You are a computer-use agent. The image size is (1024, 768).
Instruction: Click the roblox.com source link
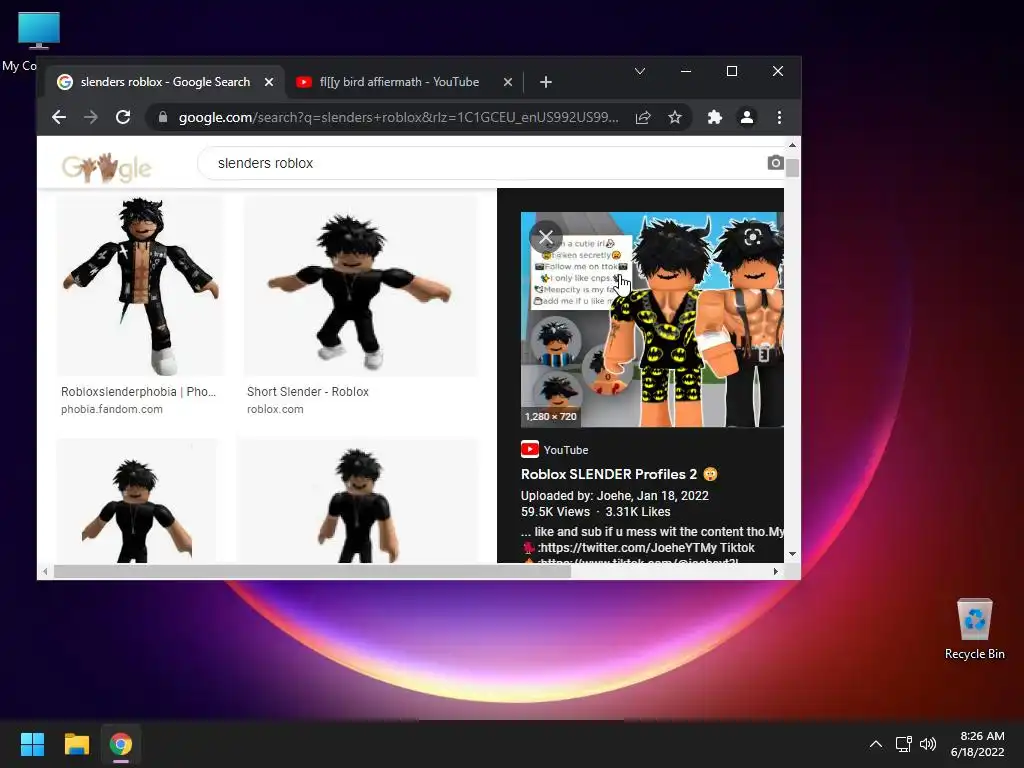coord(275,409)
